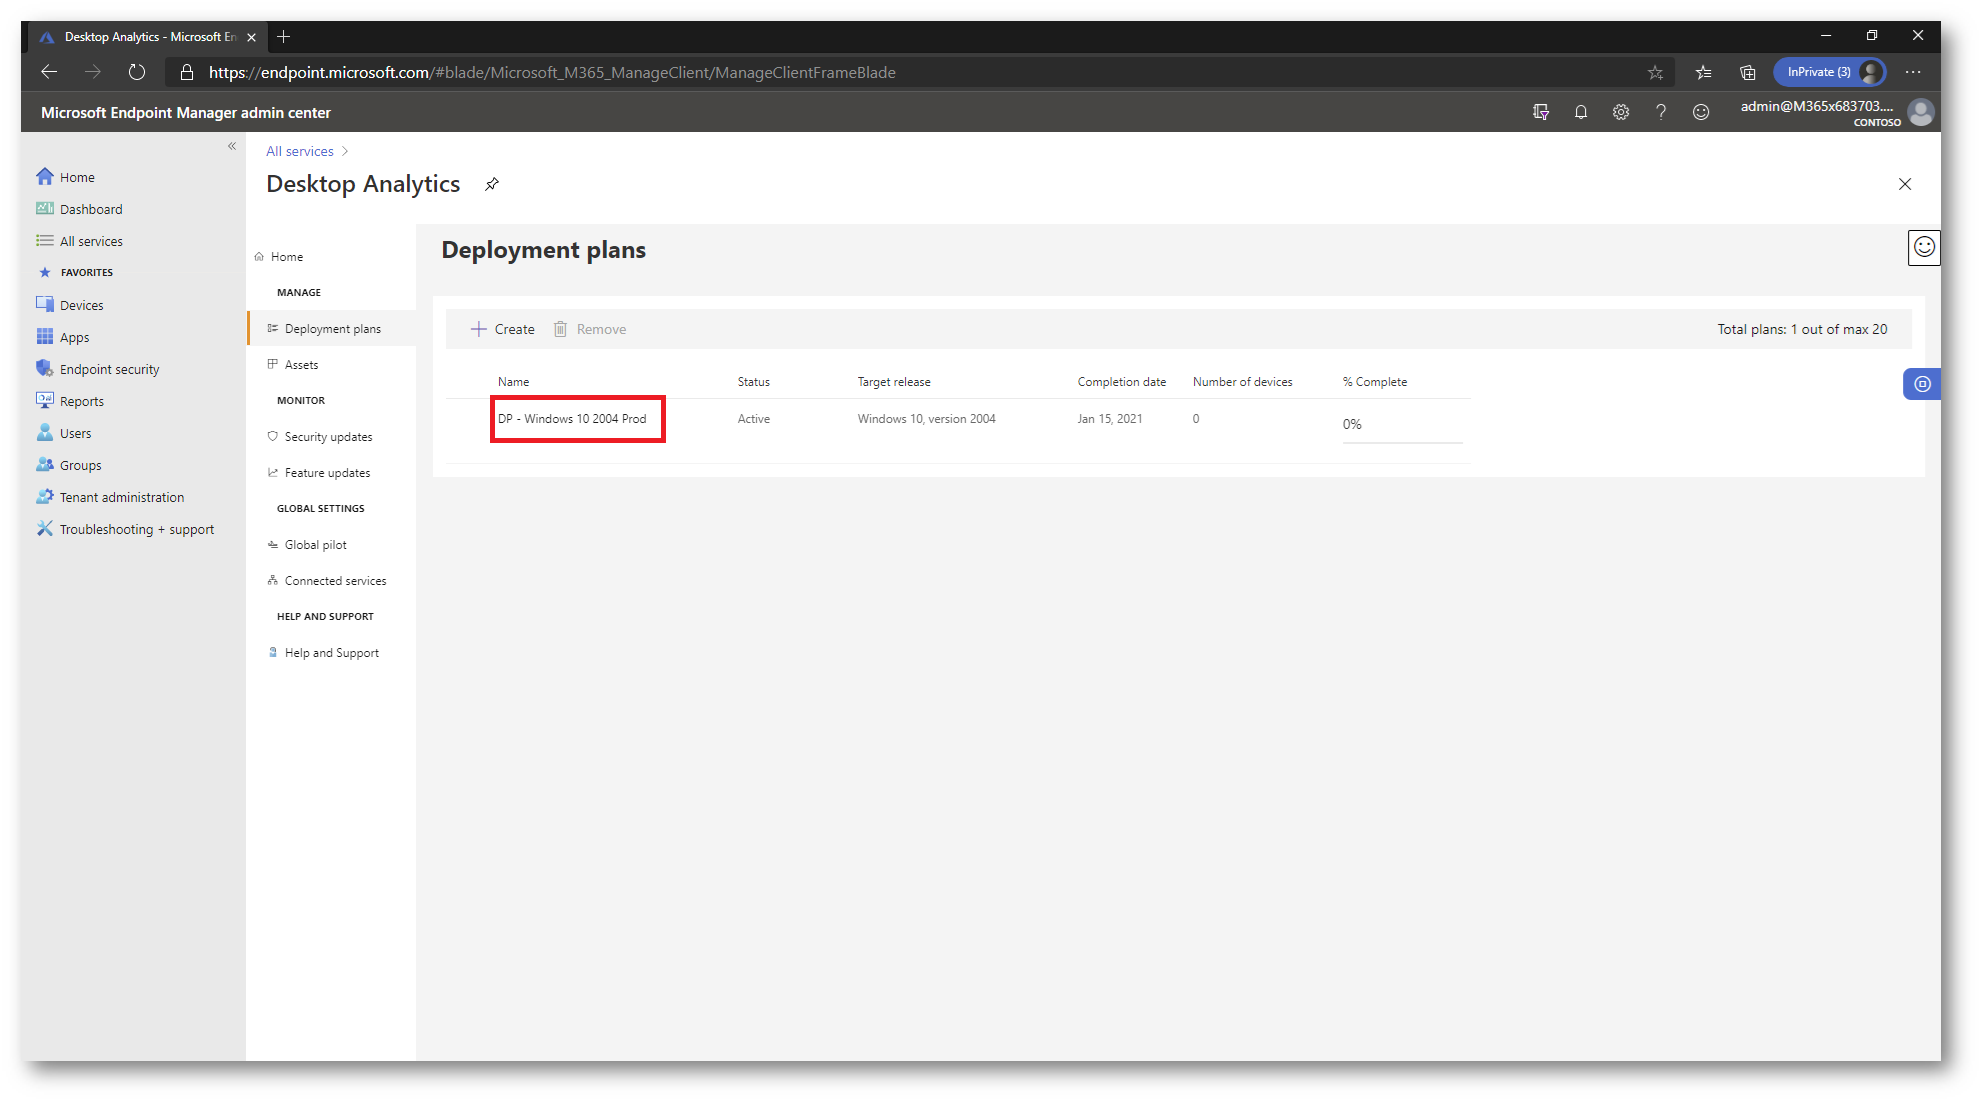The width and height of the screenshot is (1983, 1103).
Task: Open a new browser tab
Action: click(284, 37)
